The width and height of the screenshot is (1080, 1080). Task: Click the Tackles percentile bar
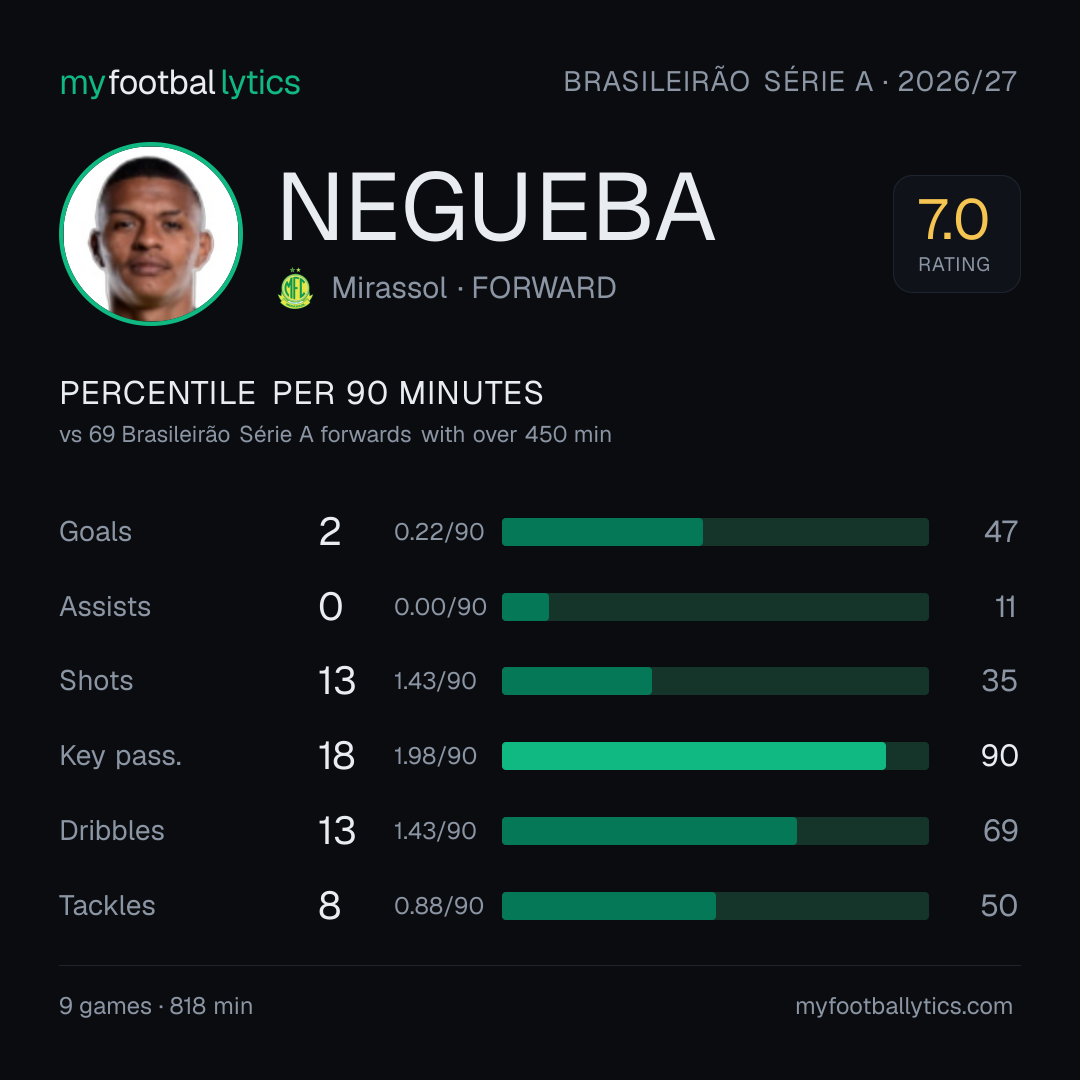tap(715, 906)
